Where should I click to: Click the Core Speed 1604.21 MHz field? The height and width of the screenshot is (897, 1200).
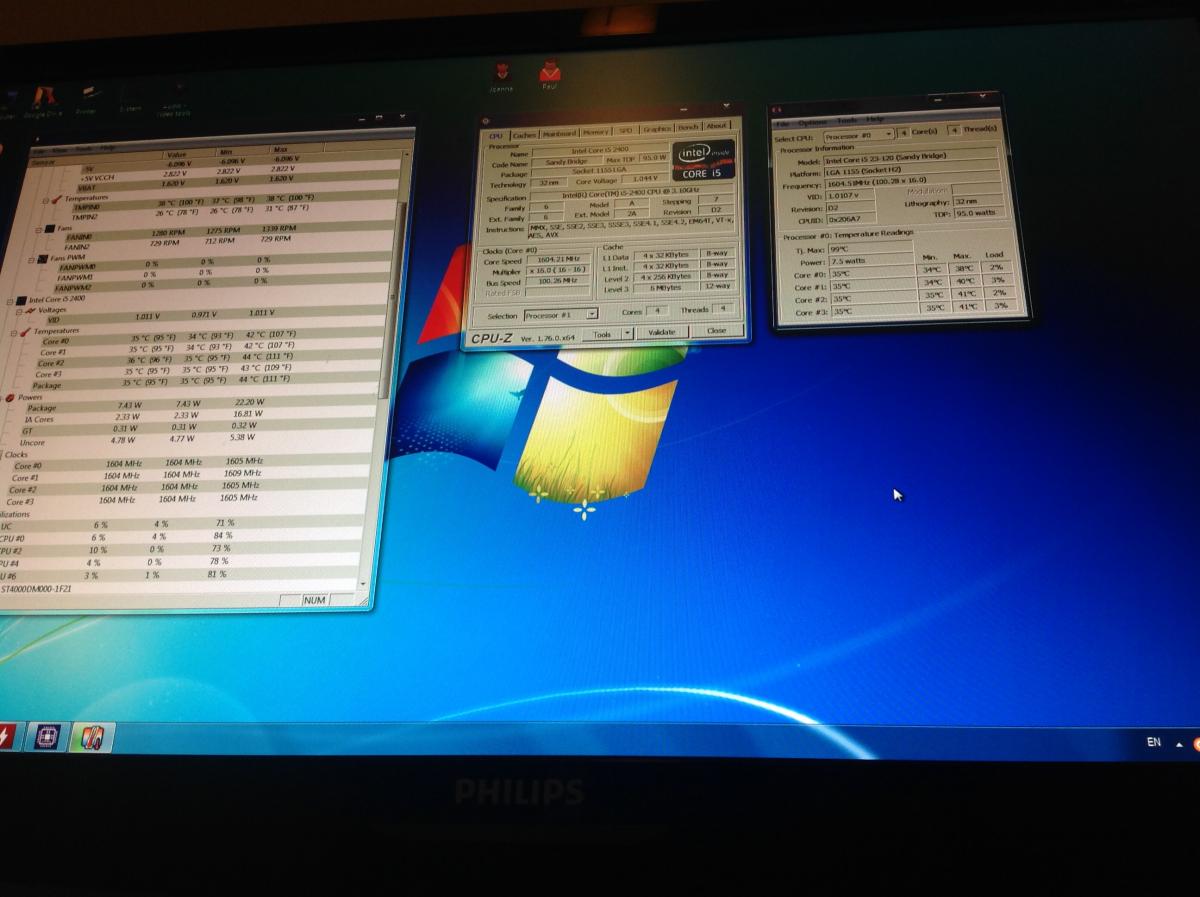(x=560, y=259)
